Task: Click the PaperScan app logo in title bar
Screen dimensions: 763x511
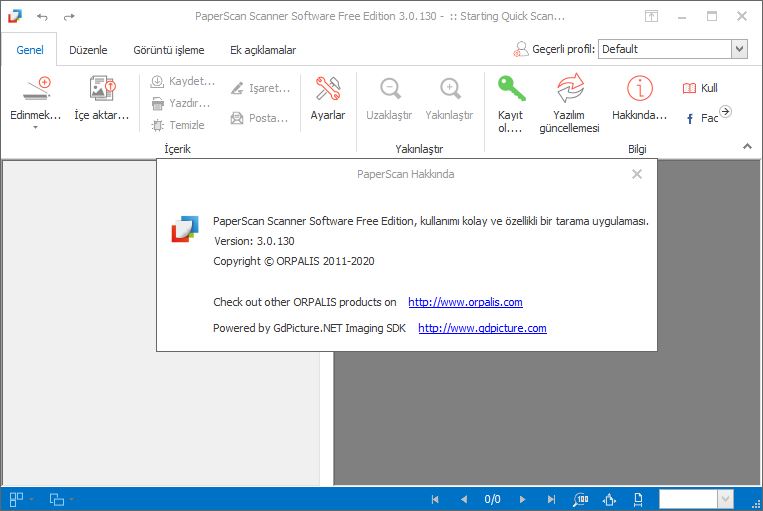Action: (15, 16)
